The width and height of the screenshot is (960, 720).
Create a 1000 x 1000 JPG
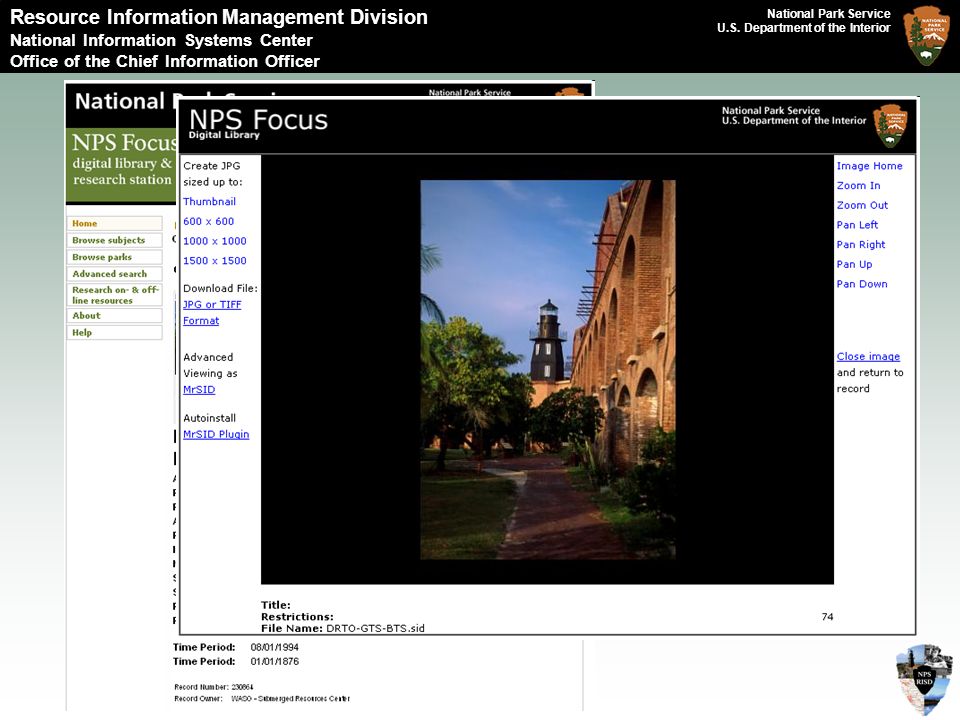(215, 241)
